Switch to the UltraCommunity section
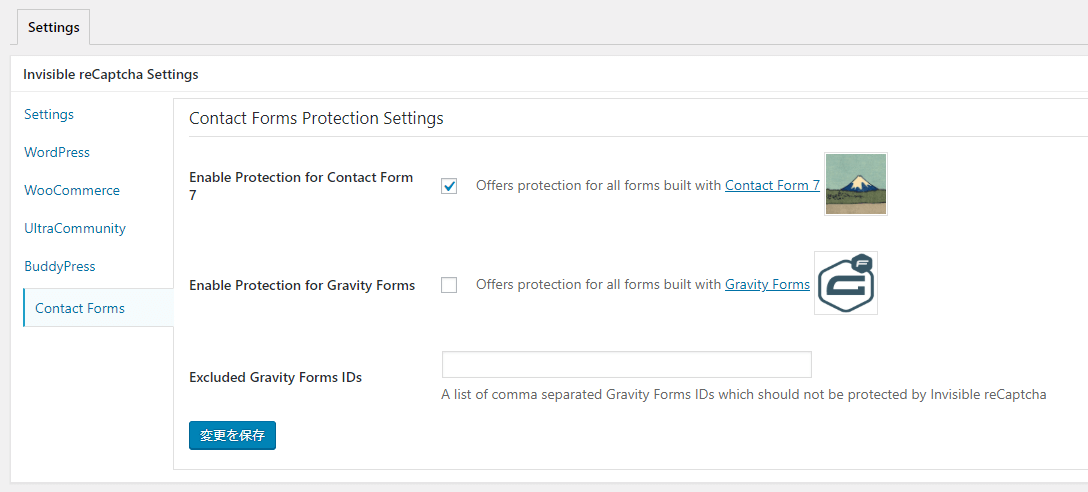The image size is (1088, 492). pyautogui.click(x=75, y=228)
